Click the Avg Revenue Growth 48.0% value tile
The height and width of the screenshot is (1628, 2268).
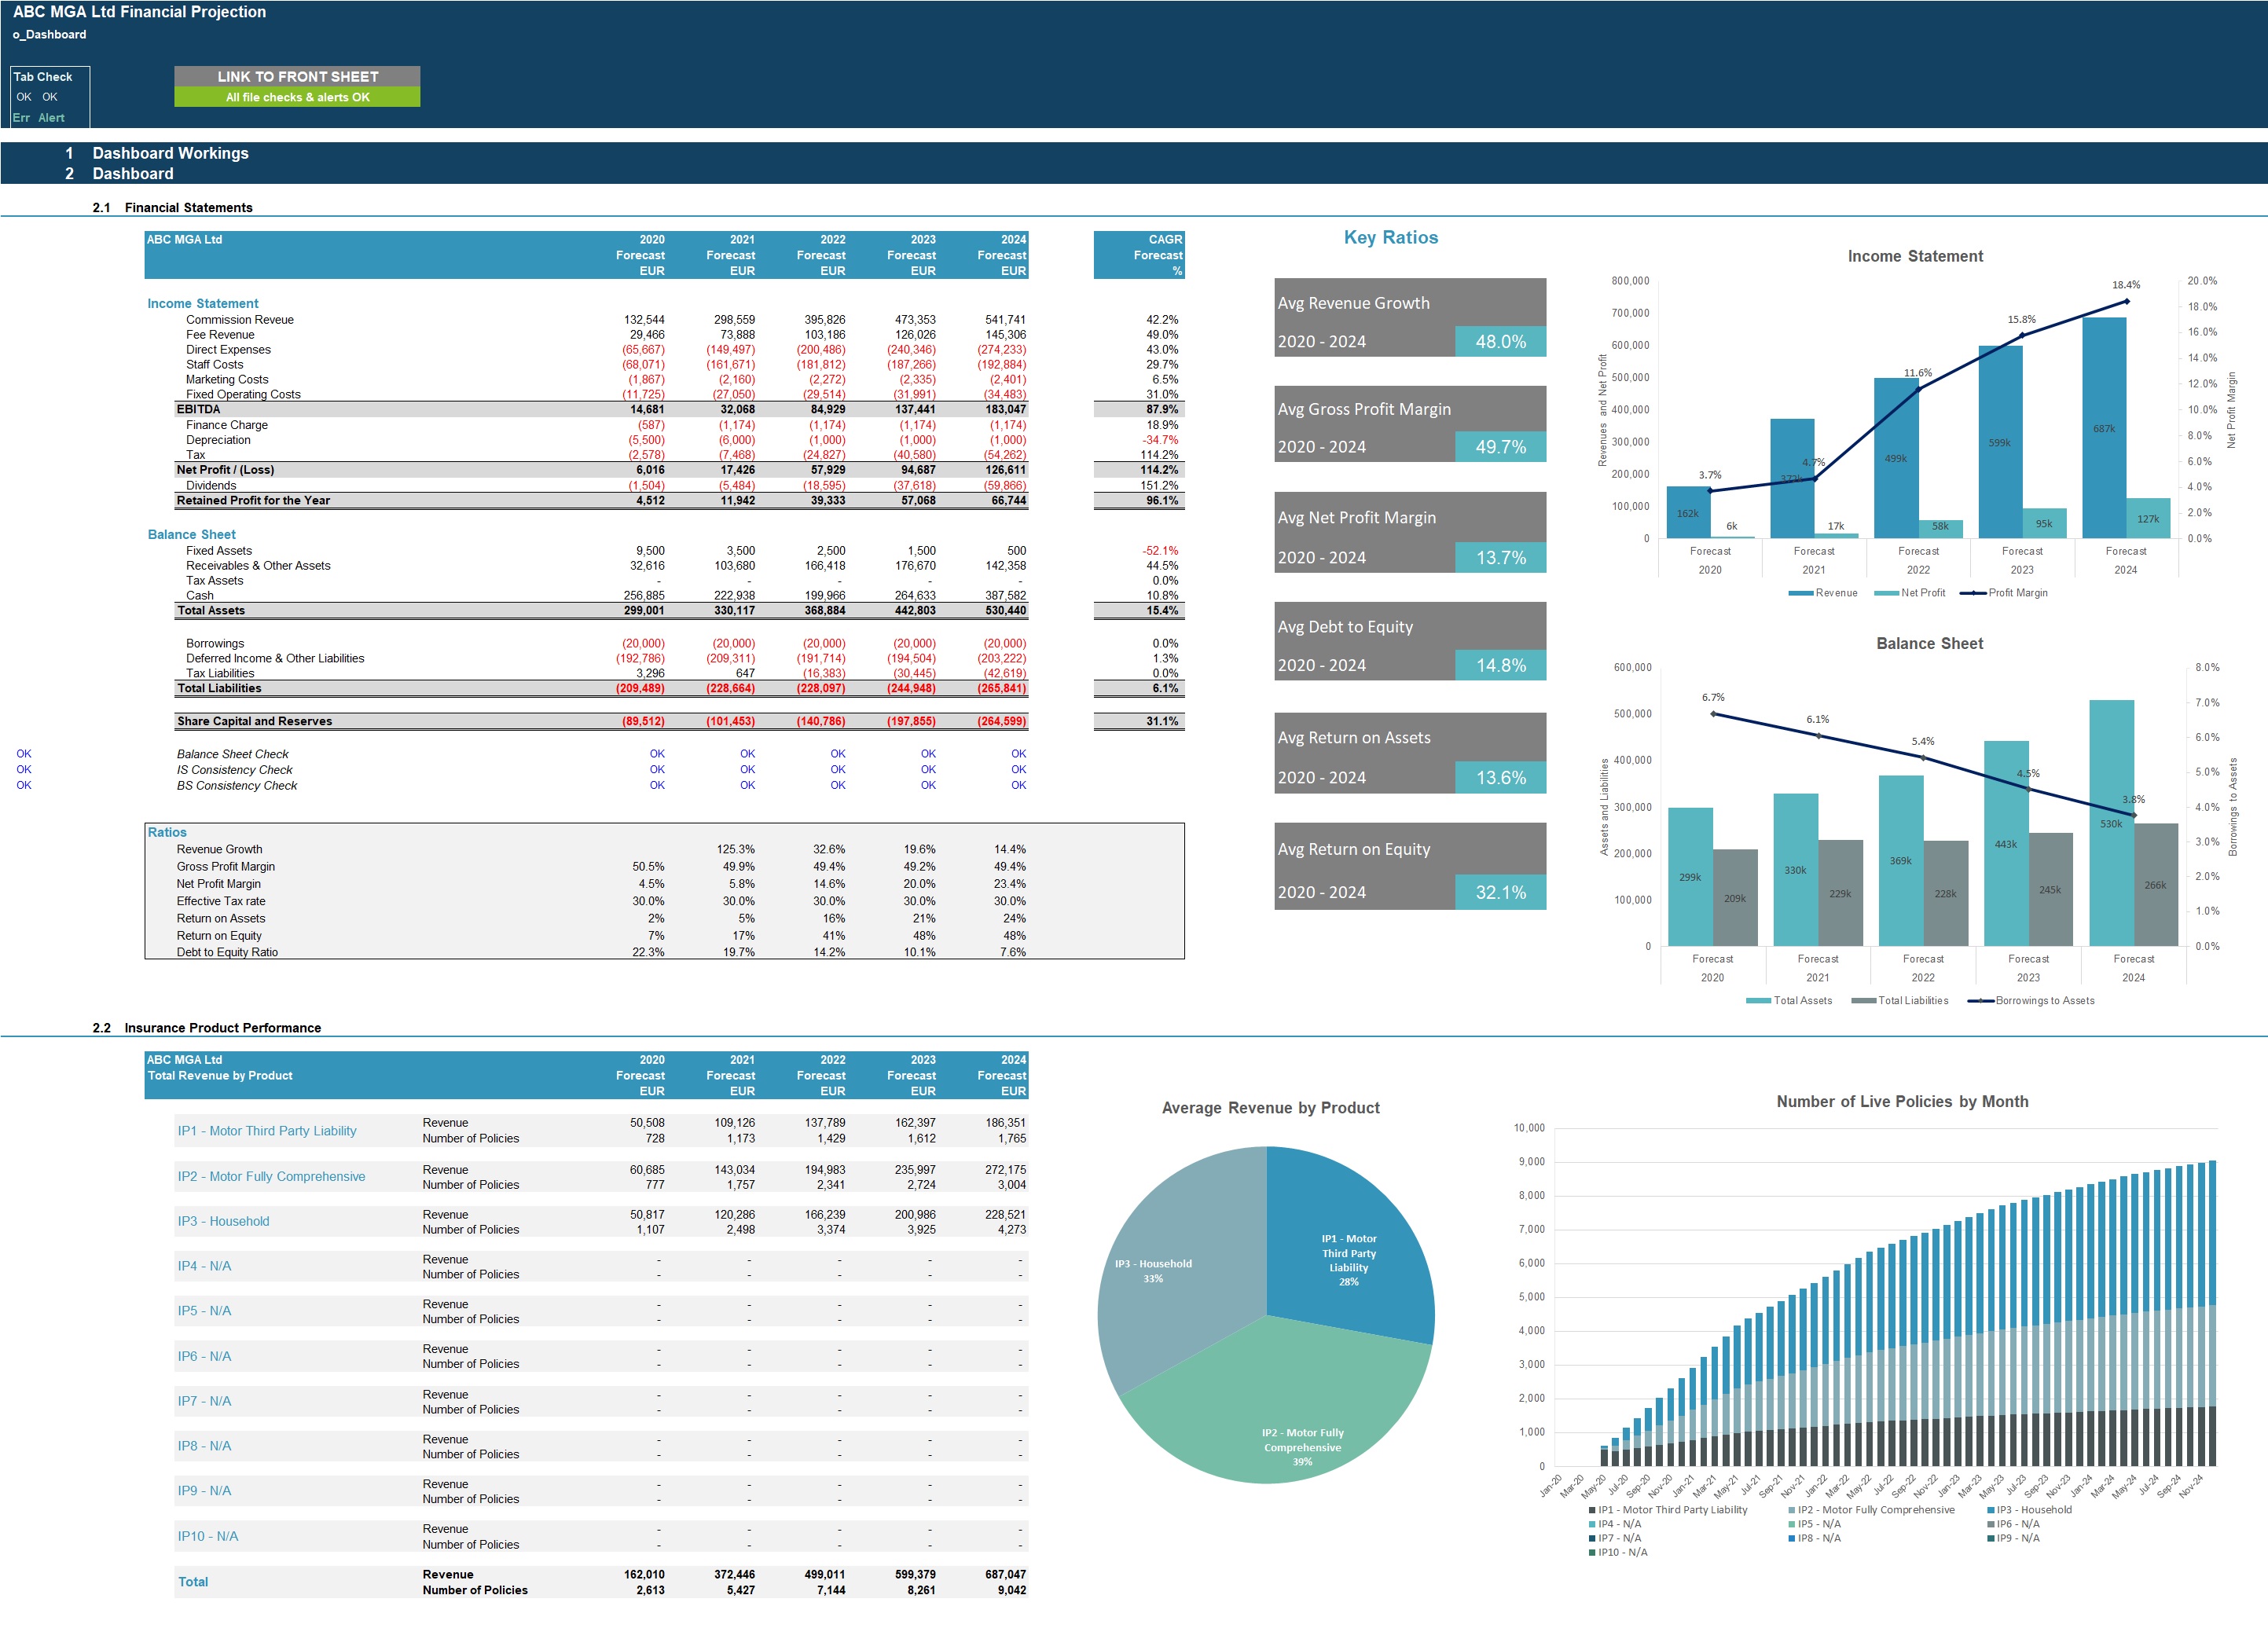tap(1500, 341)
